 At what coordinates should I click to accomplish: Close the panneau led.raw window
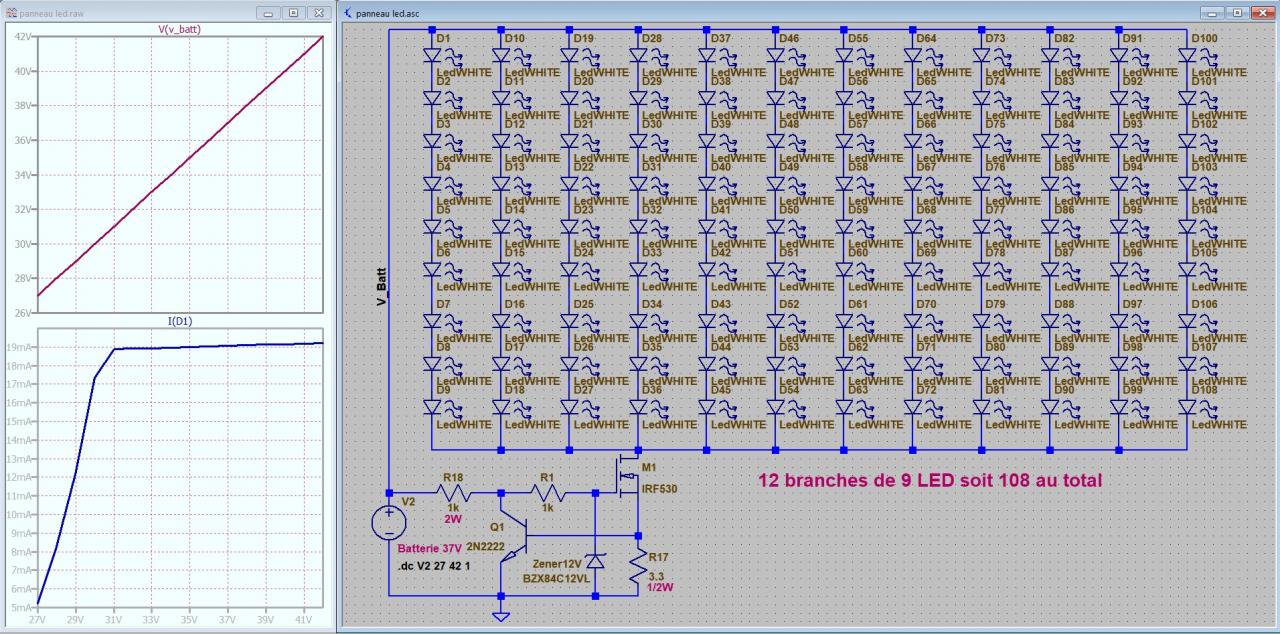pos(318,13)
